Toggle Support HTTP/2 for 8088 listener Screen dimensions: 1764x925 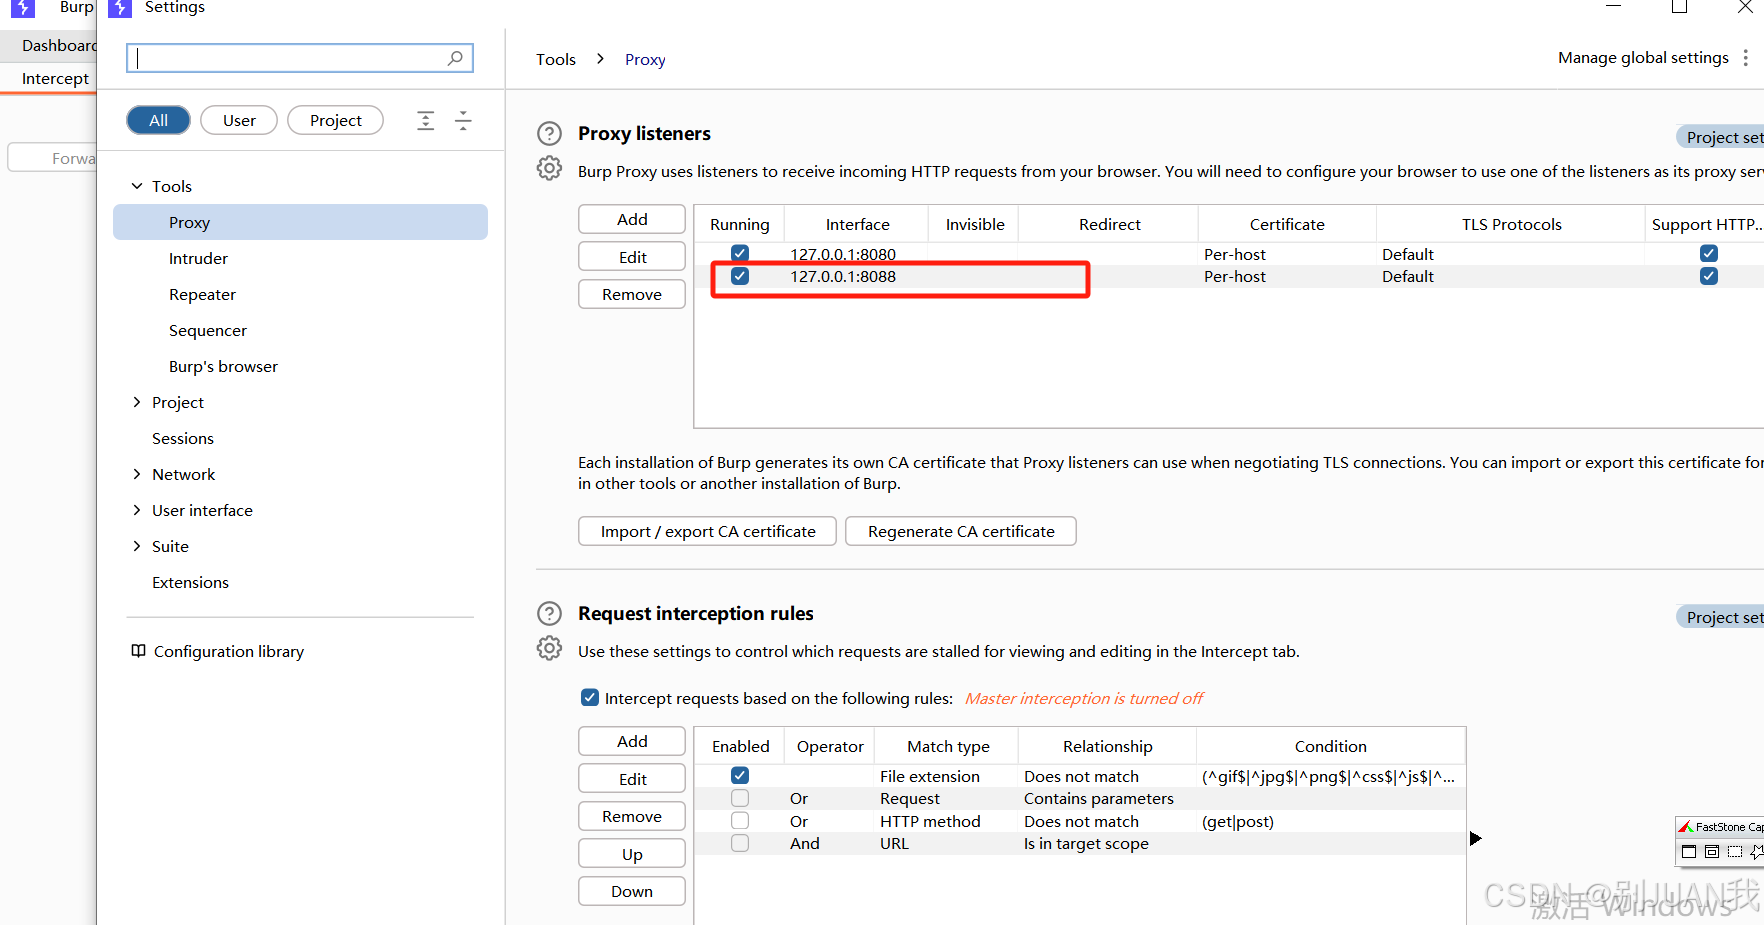1709,276
